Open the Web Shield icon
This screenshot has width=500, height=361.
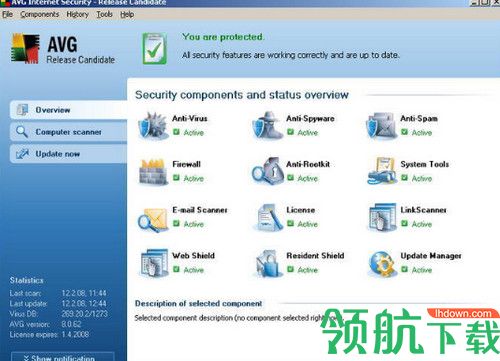tap(153, 263)
